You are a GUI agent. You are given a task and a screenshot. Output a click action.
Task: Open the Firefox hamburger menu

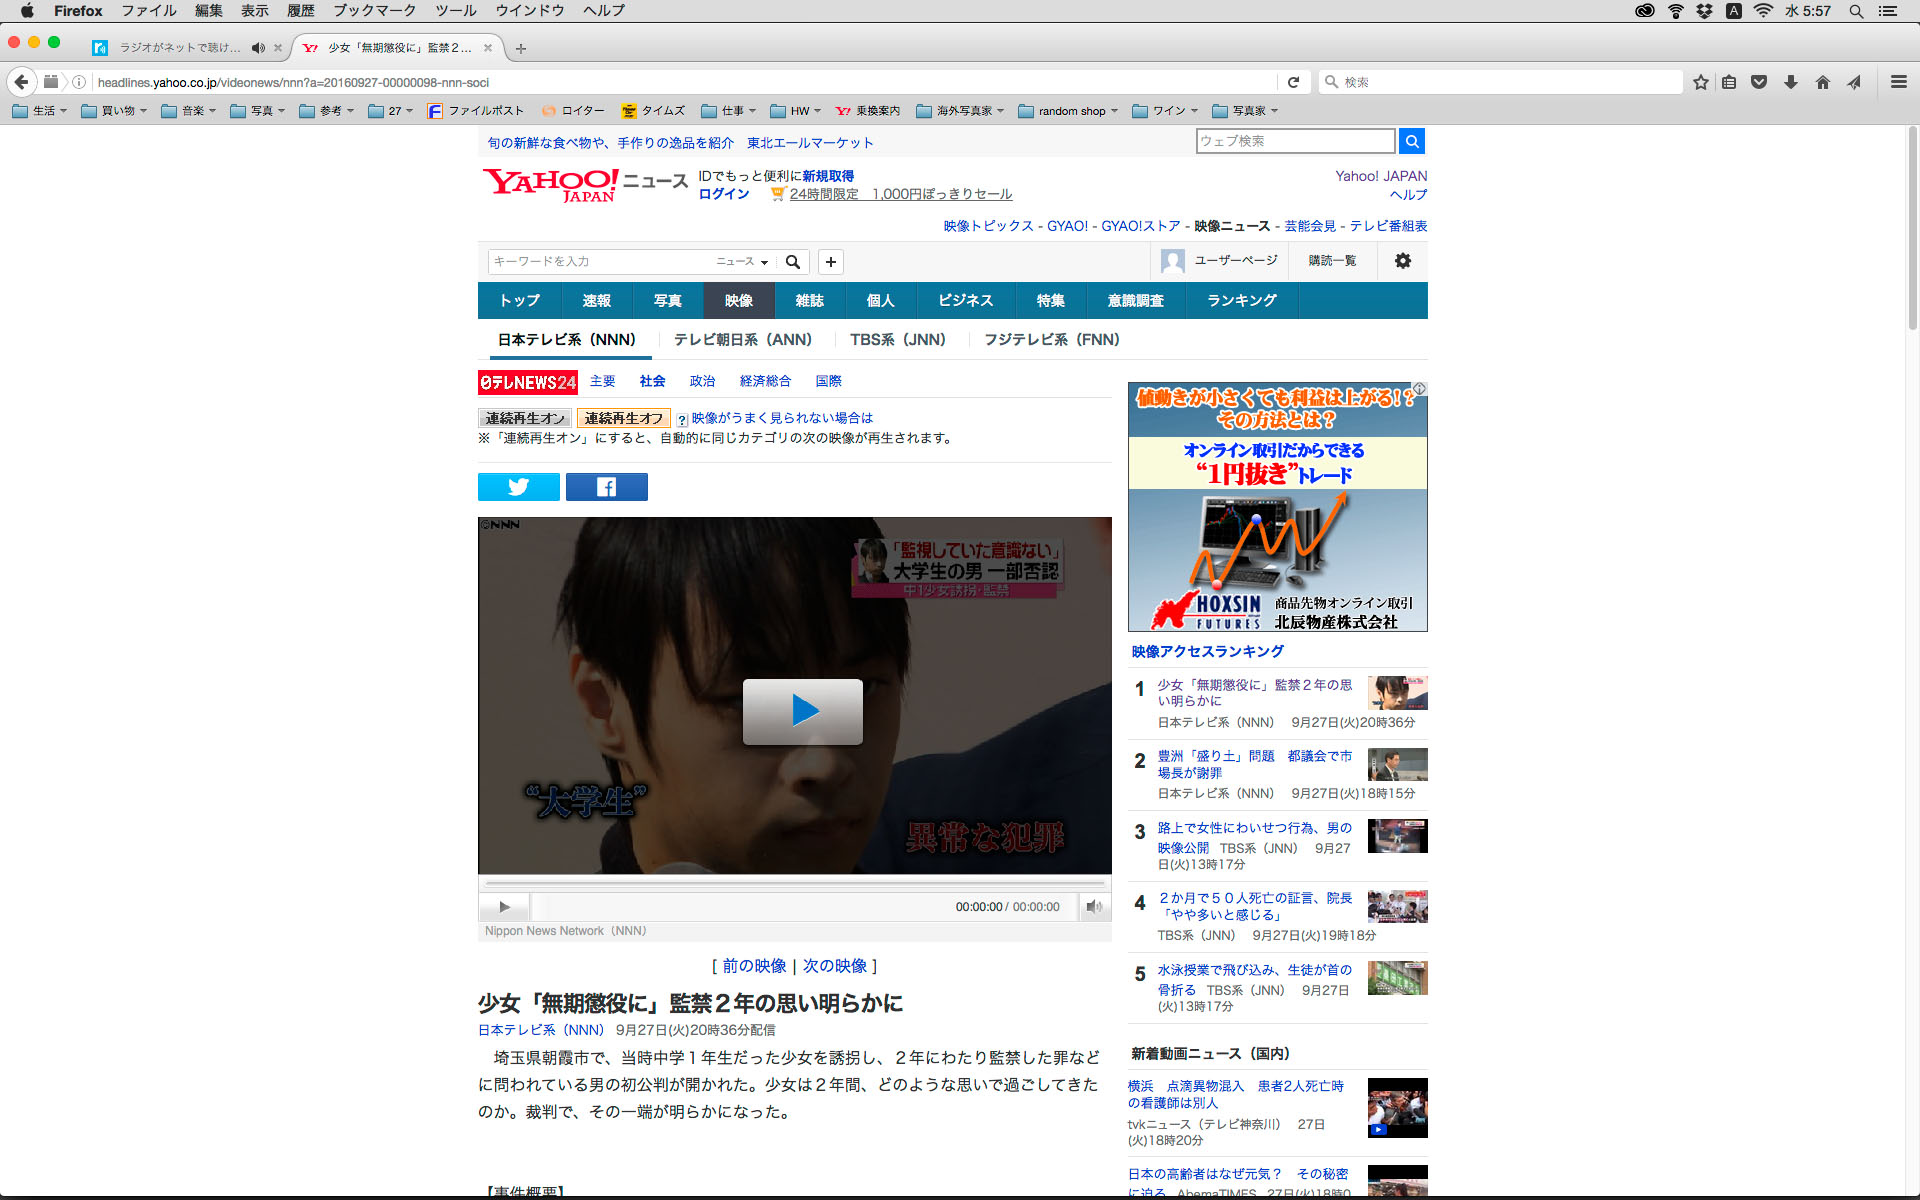1898,82
